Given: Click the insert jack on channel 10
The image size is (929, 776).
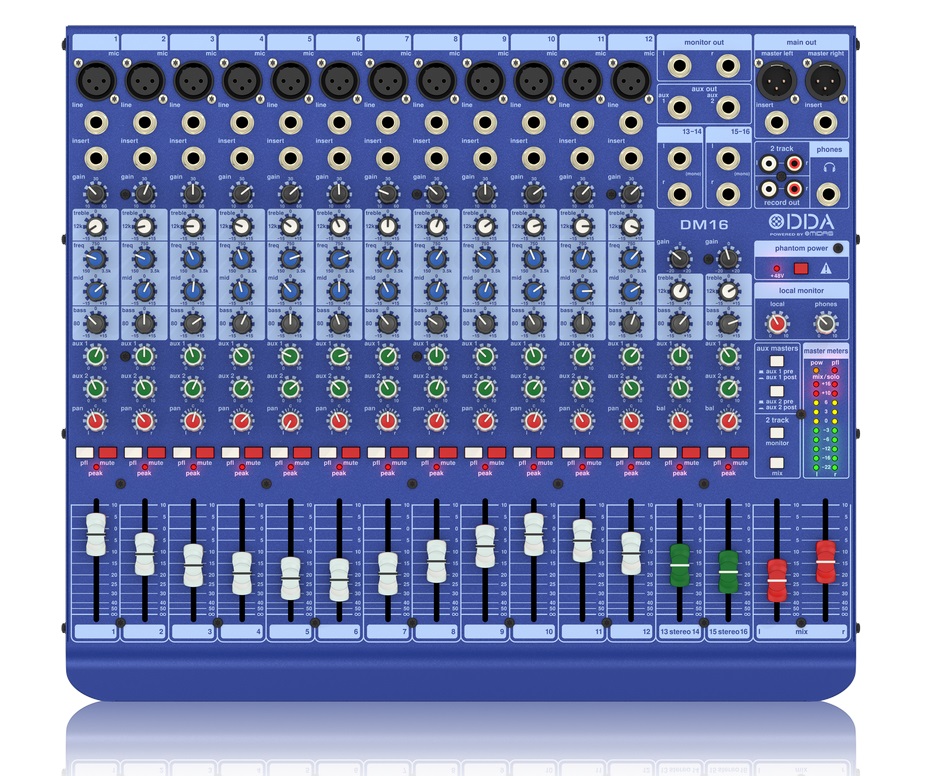Looking at the screenshot, I should (534, 159).
